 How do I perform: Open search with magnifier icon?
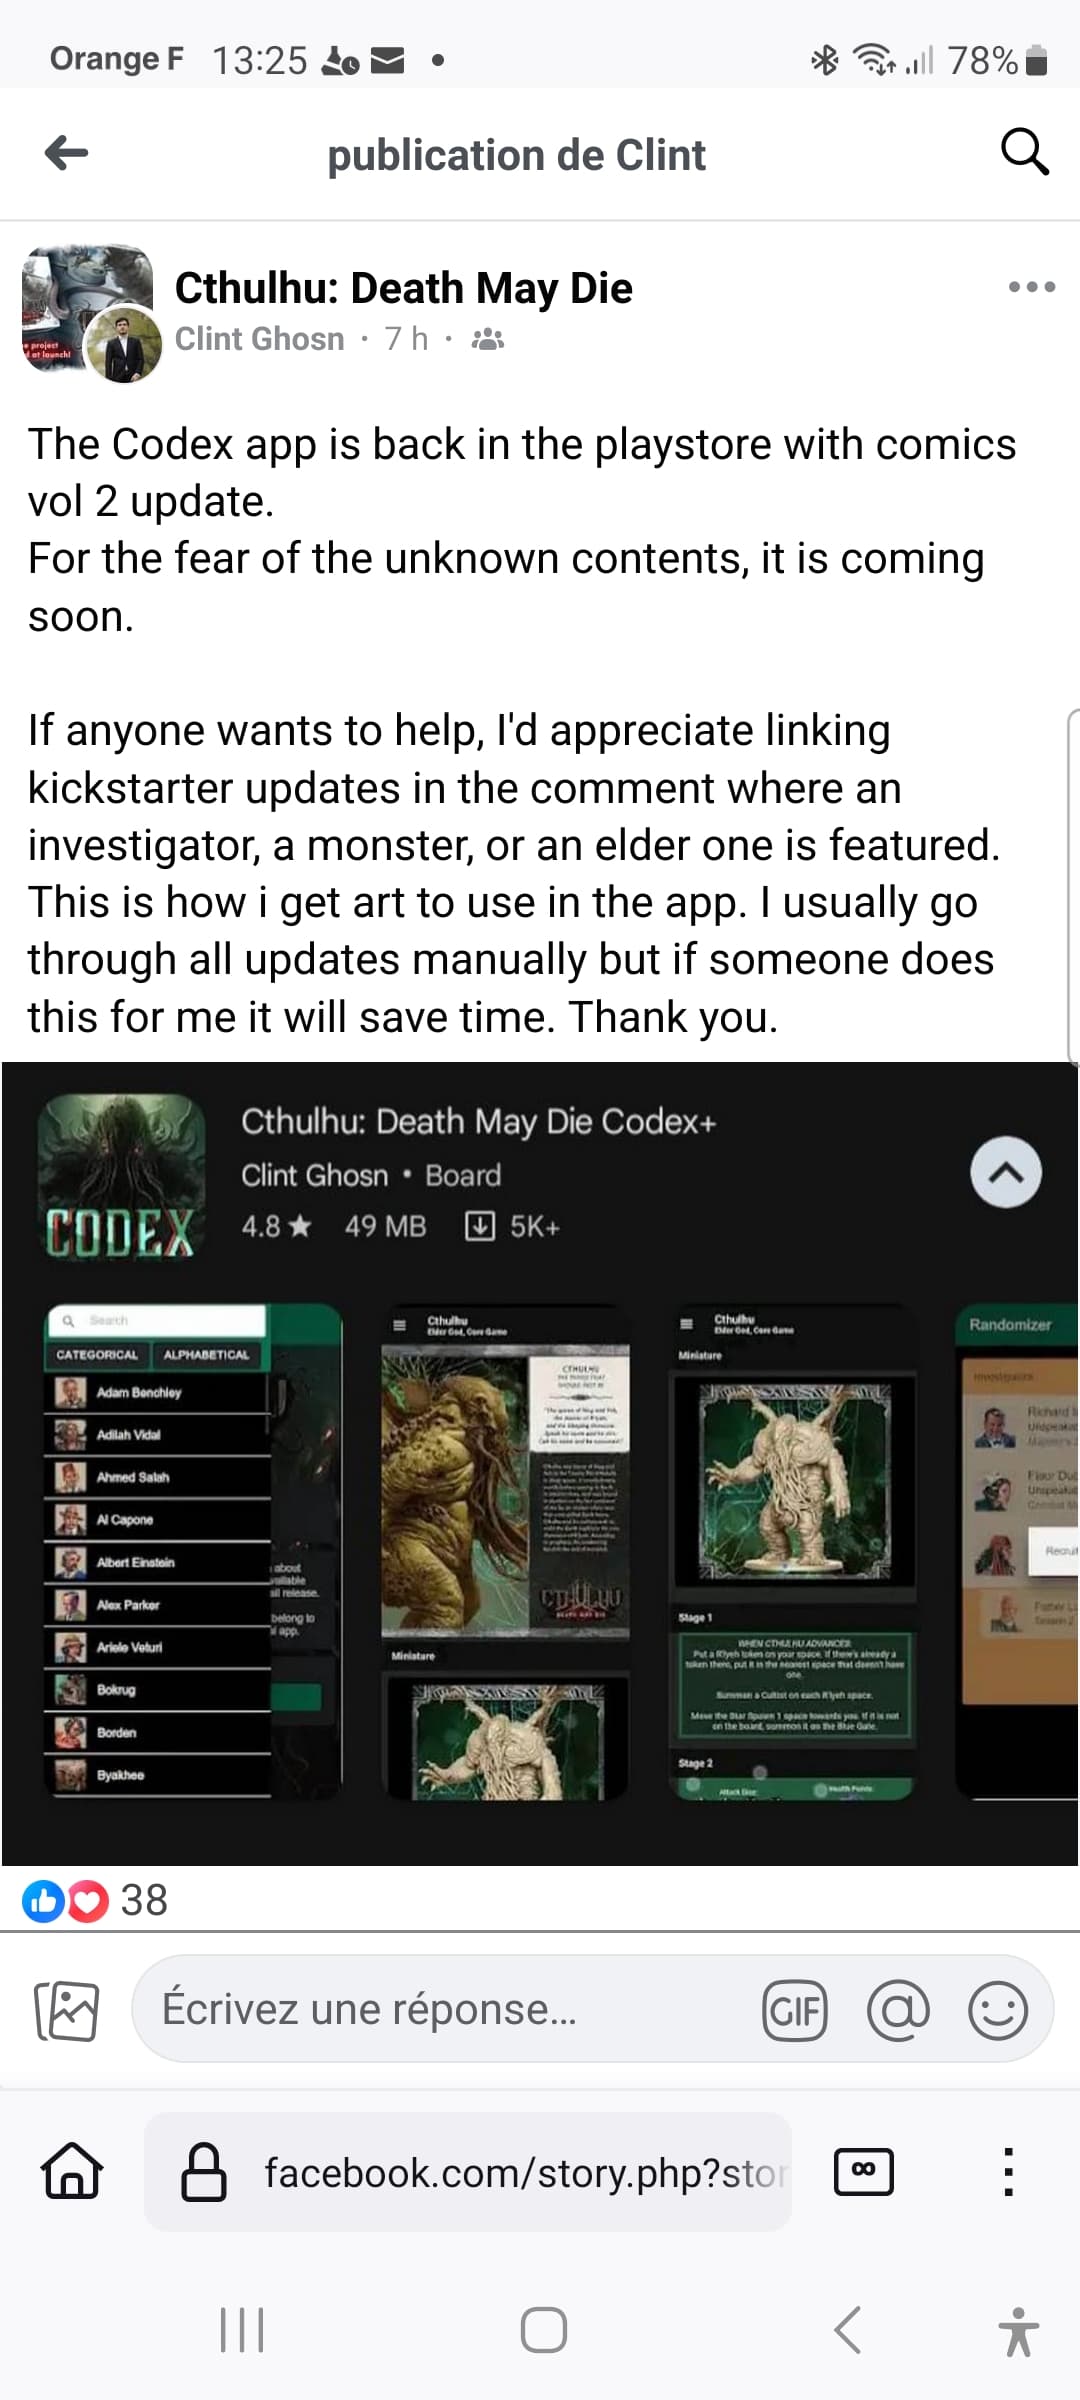pos(1024,152)
